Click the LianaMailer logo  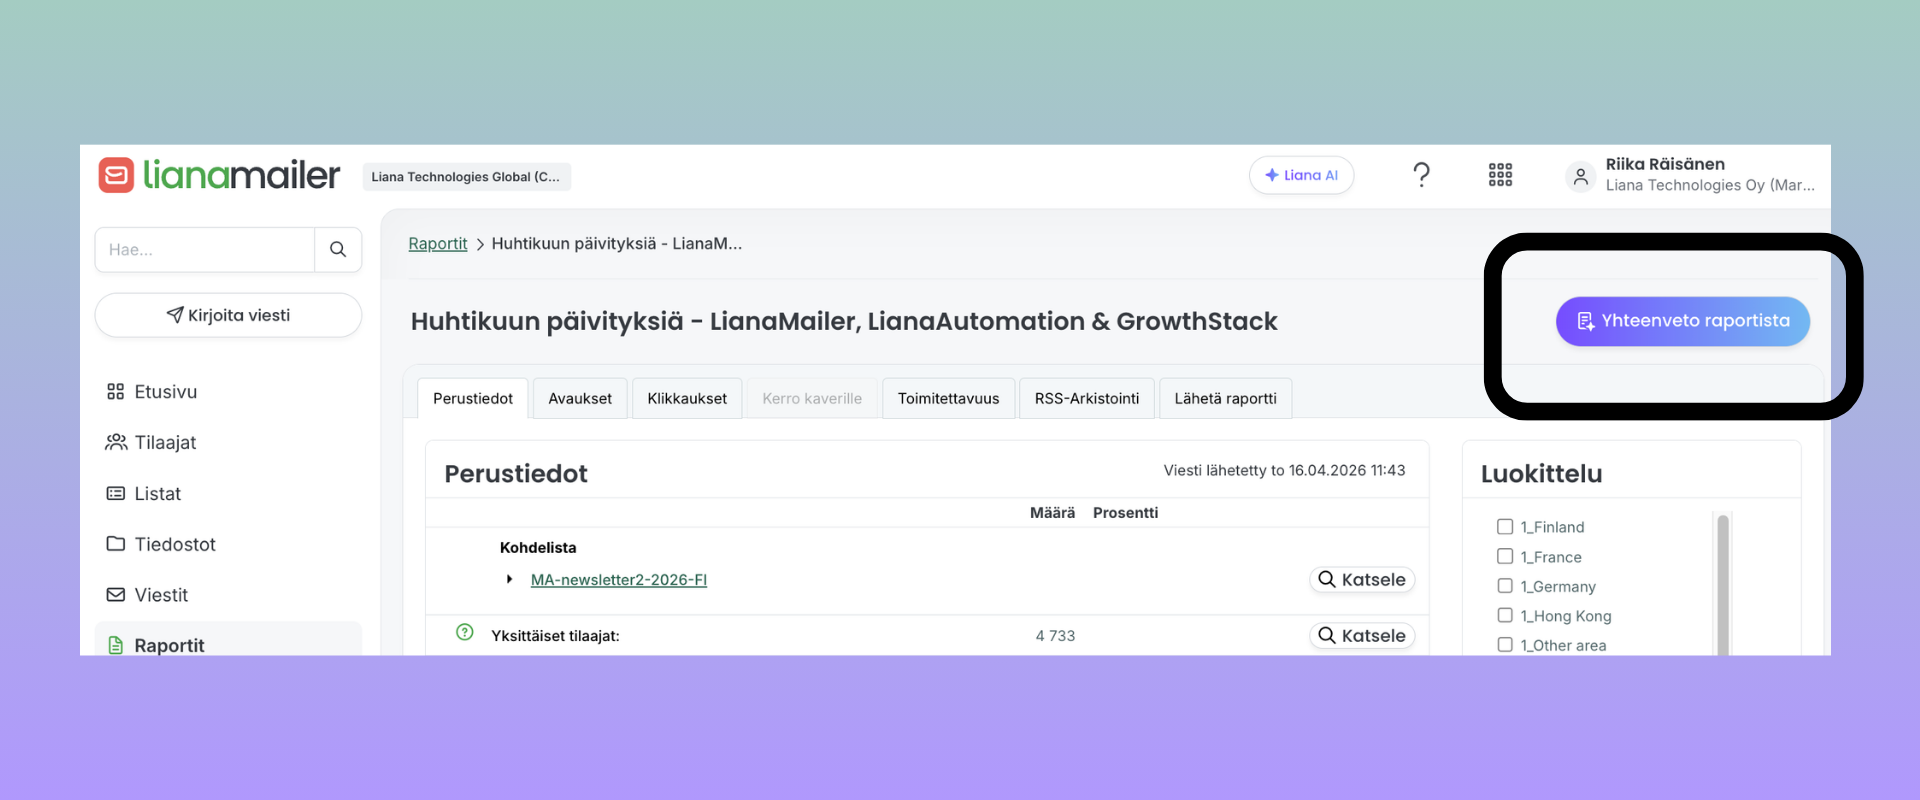tap(219, 175)
